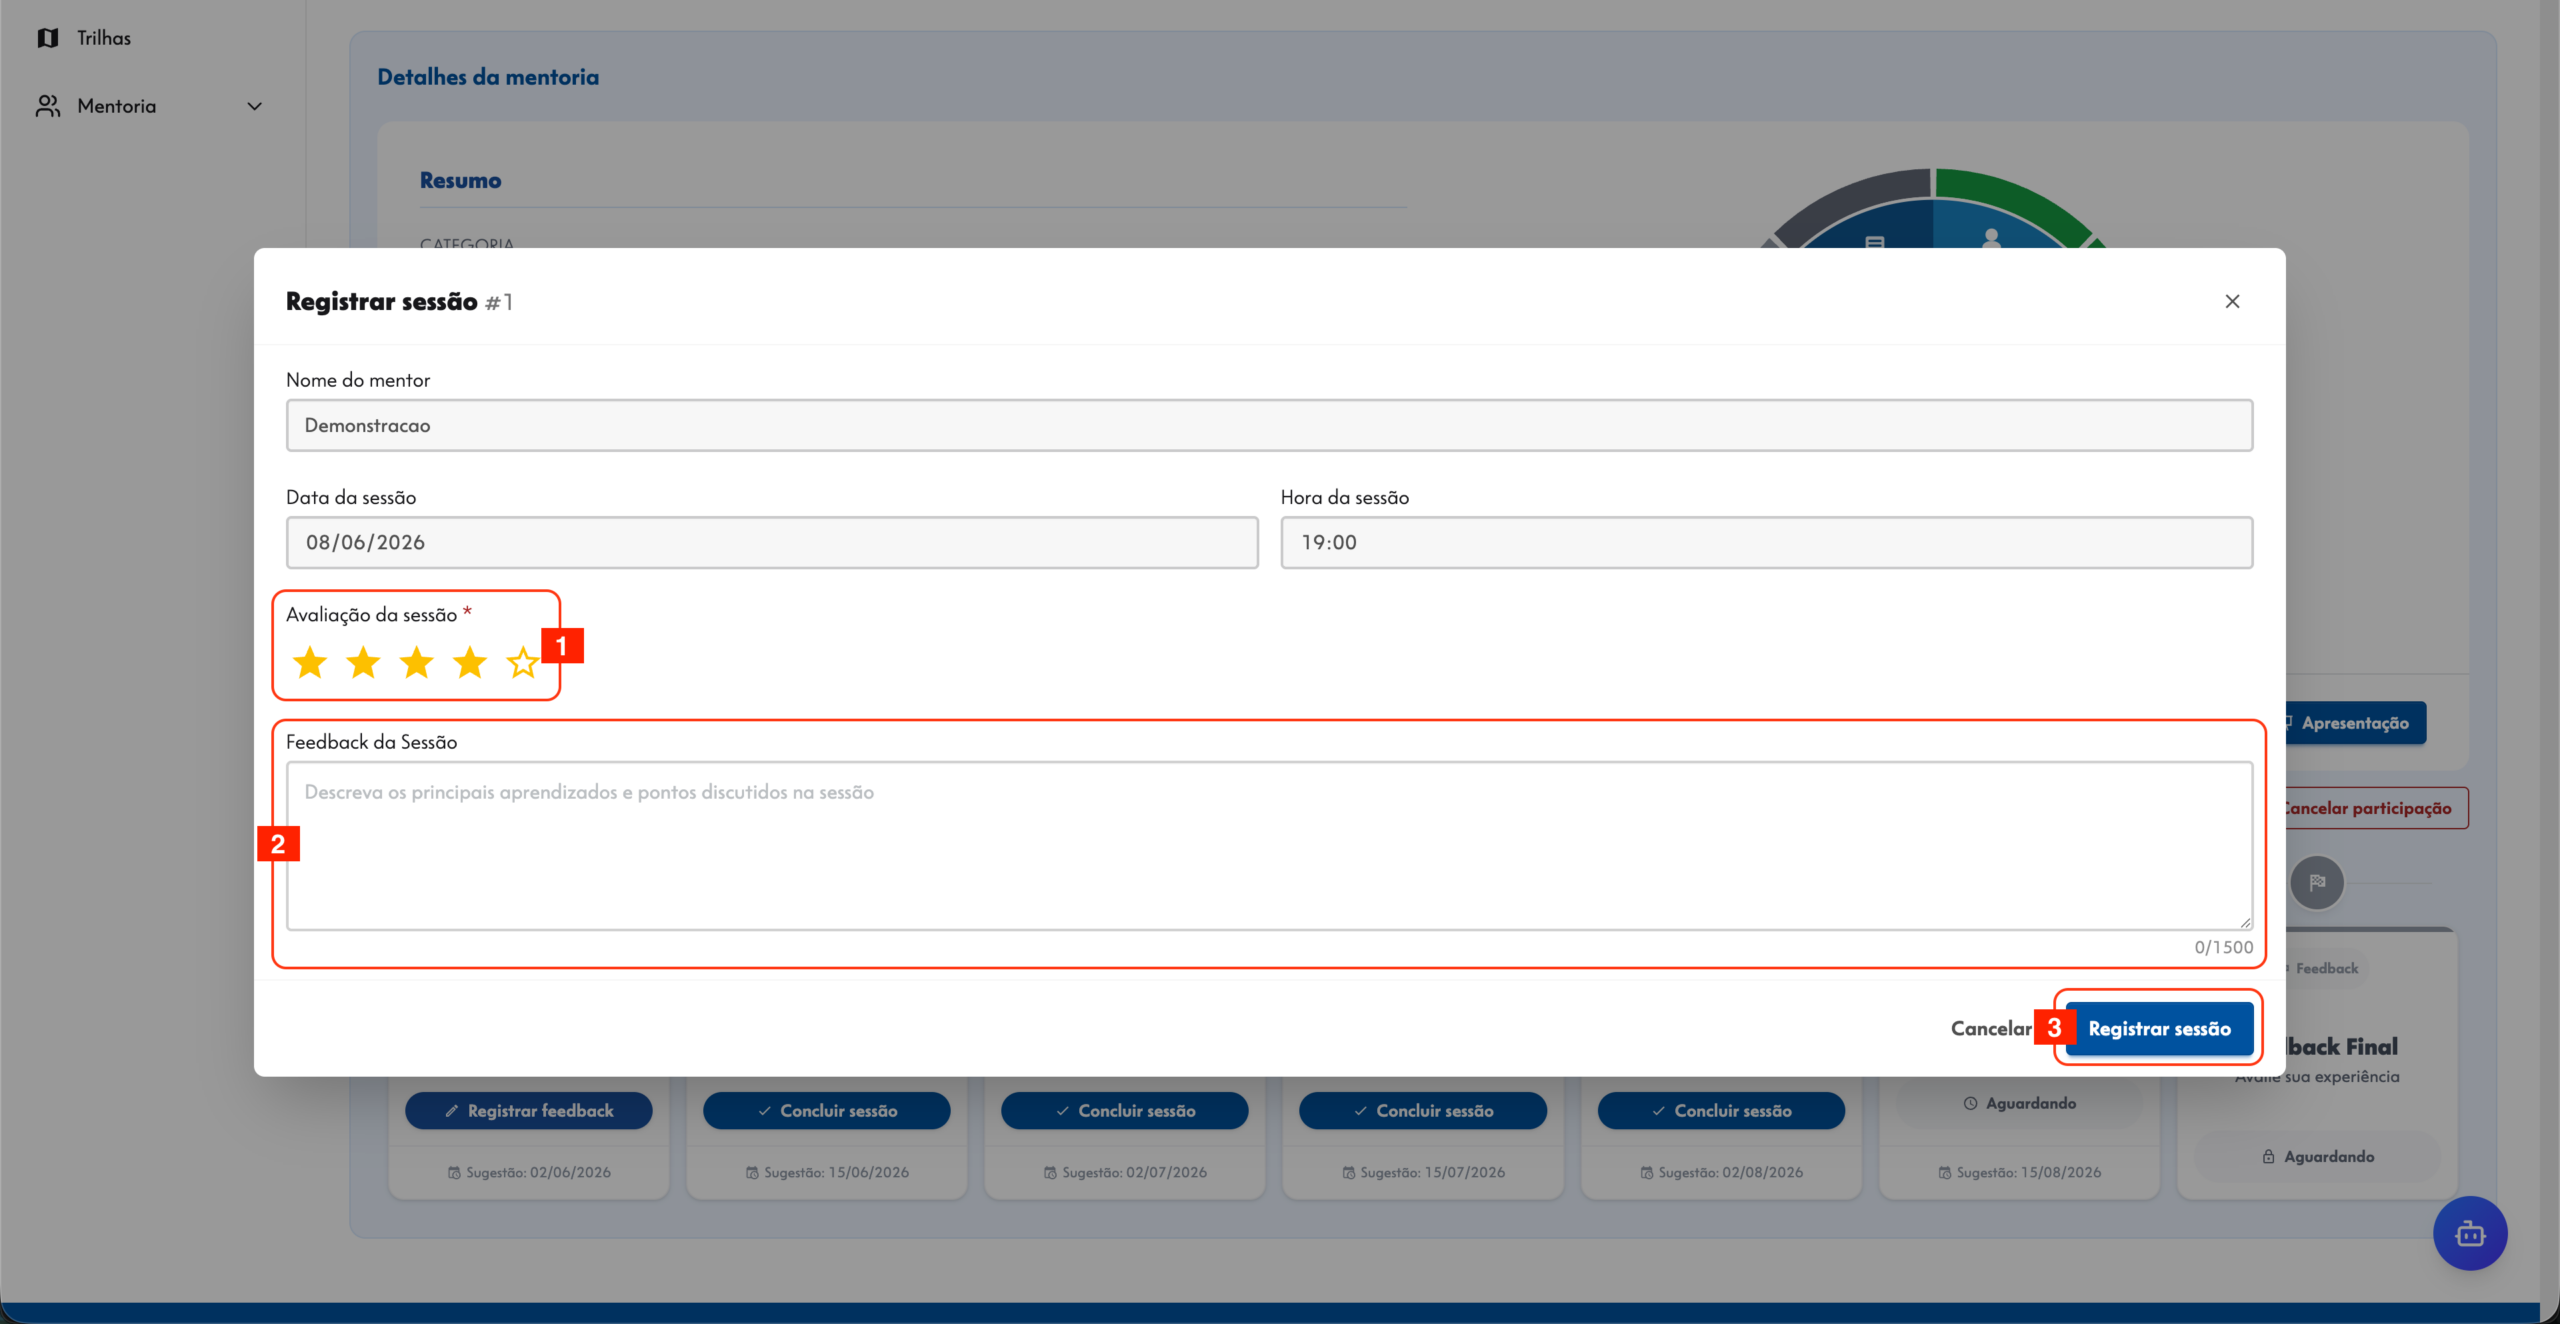Image resolution: width=2560 pixels, height=1324 pixels.
Task: Click the 0/1500 character counter
Action: [x=2224, y=947]
